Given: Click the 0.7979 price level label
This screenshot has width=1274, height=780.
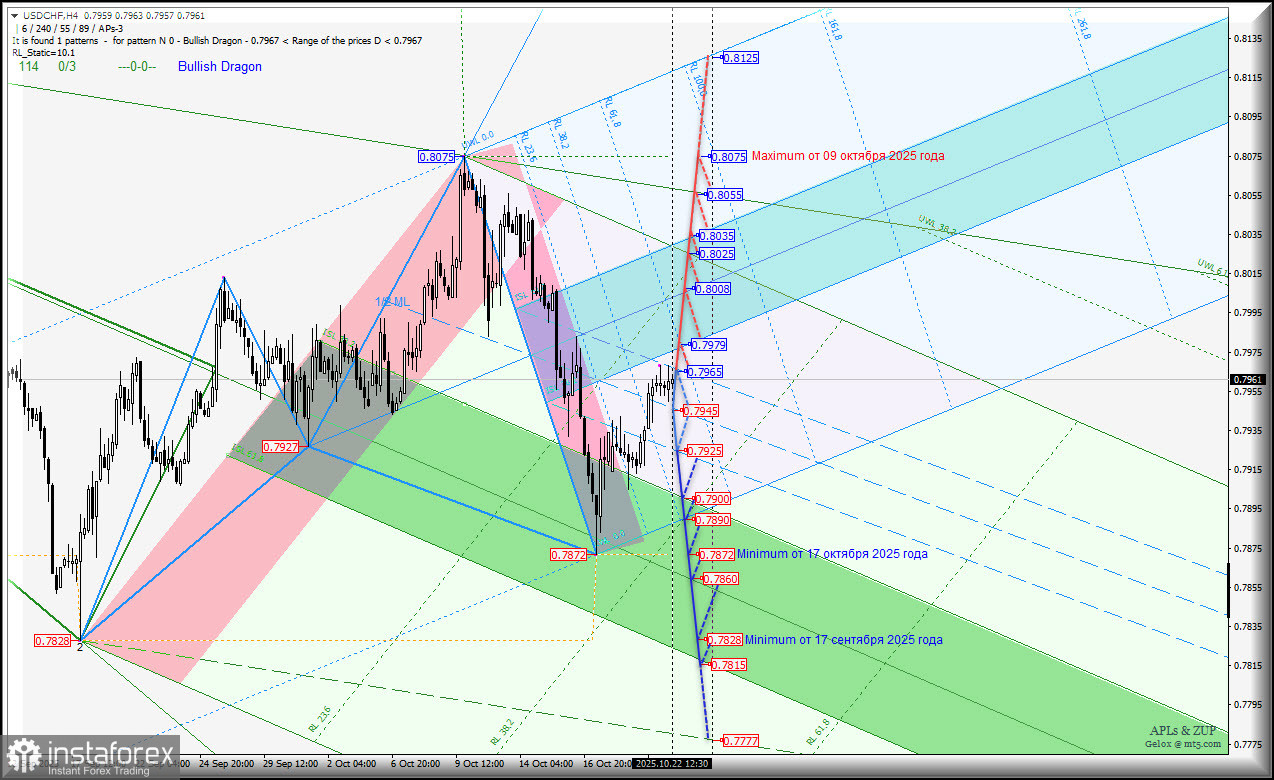Looking at the screenshot, I should [708, 345].
